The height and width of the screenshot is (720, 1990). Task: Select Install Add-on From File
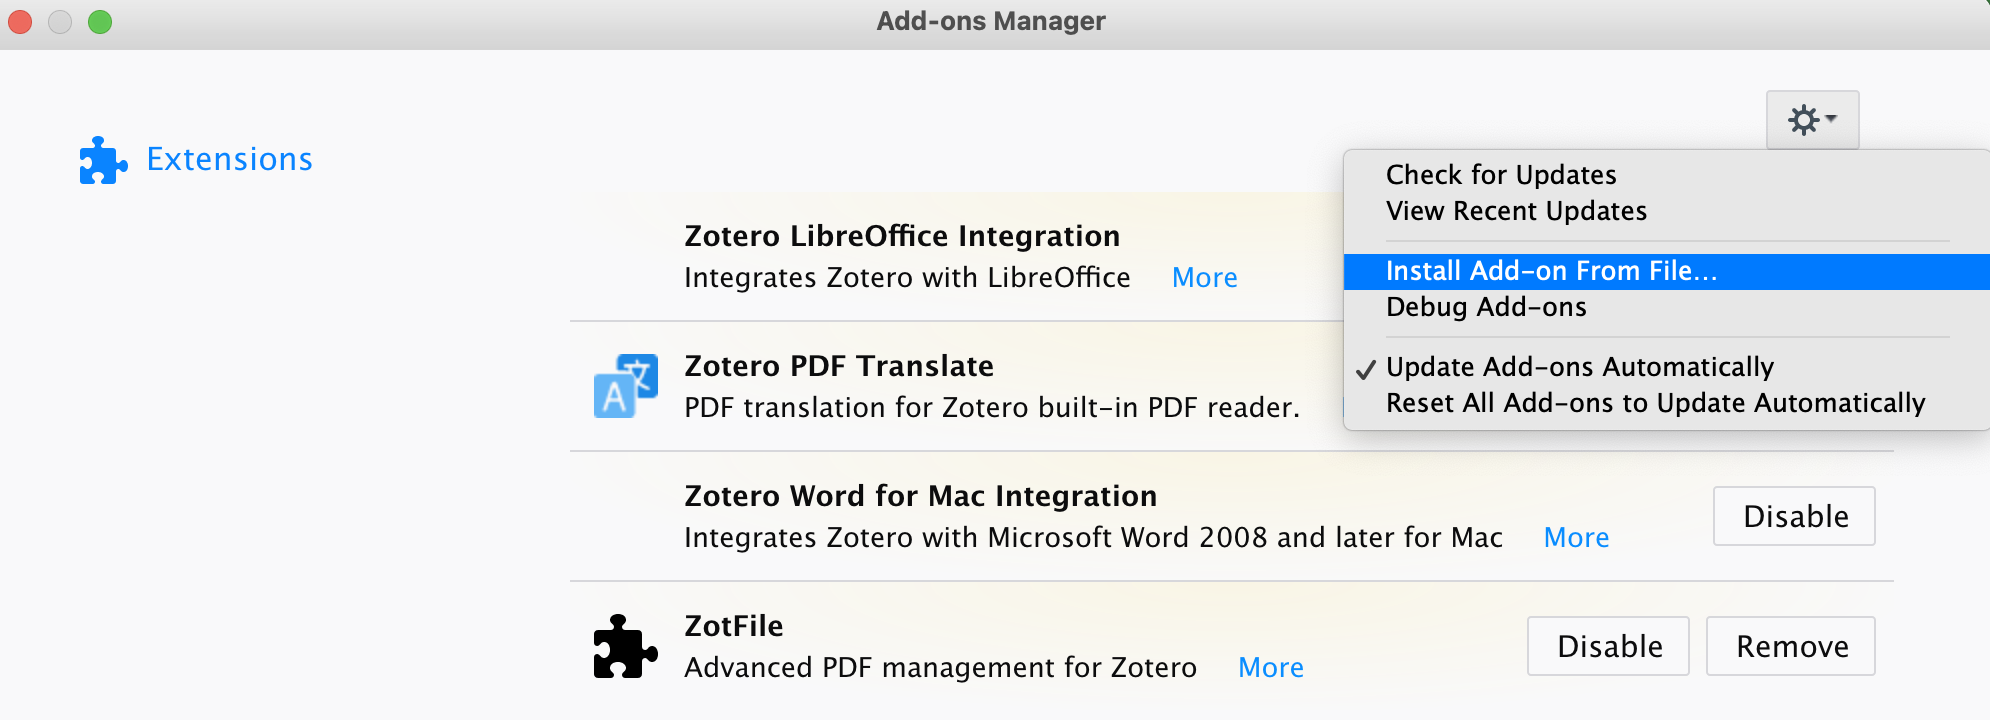pos(1550,271)
